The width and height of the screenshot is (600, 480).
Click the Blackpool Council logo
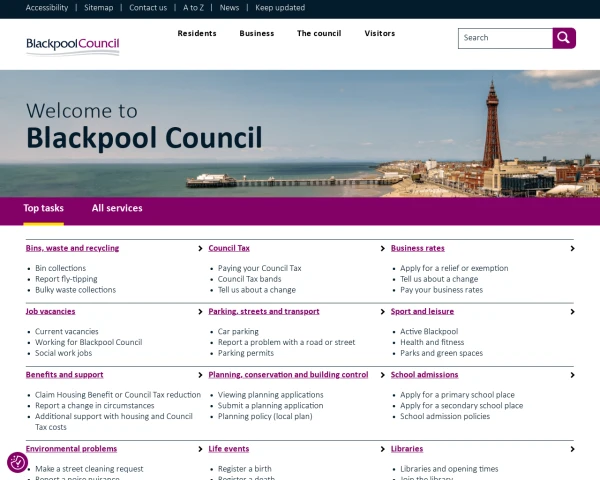click(x=73, y=46)
